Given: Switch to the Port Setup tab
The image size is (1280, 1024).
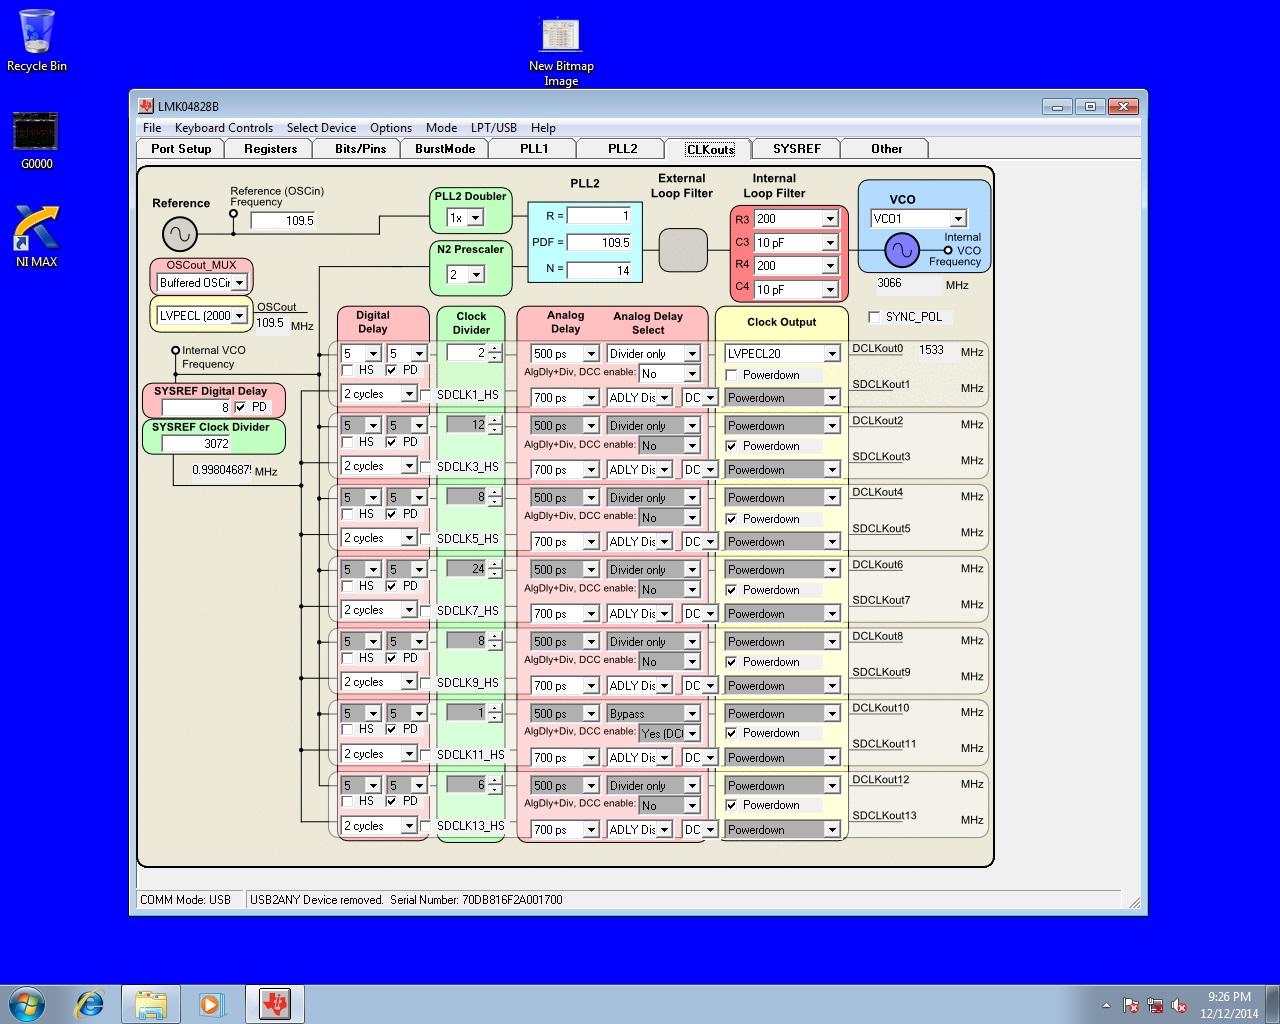Looking at the screenshot, I should point(181,149).
